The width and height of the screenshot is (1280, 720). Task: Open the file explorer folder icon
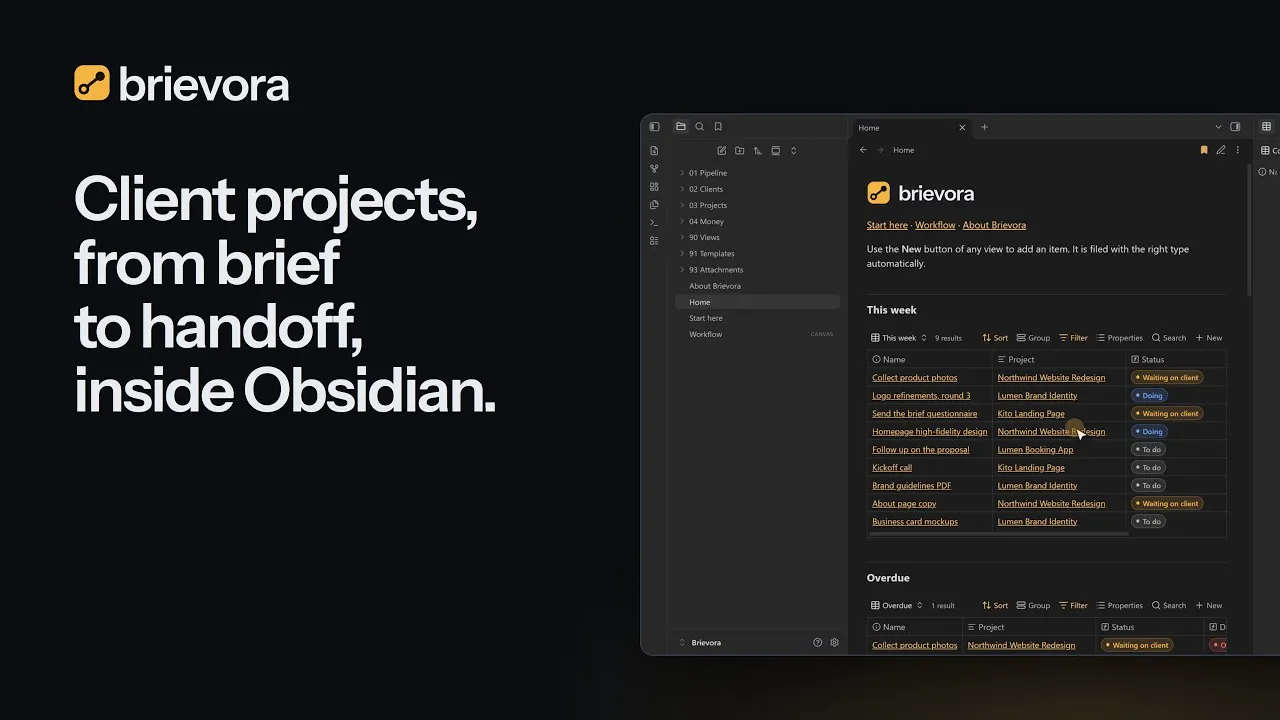pyautogui.click(x=681, y=127)
